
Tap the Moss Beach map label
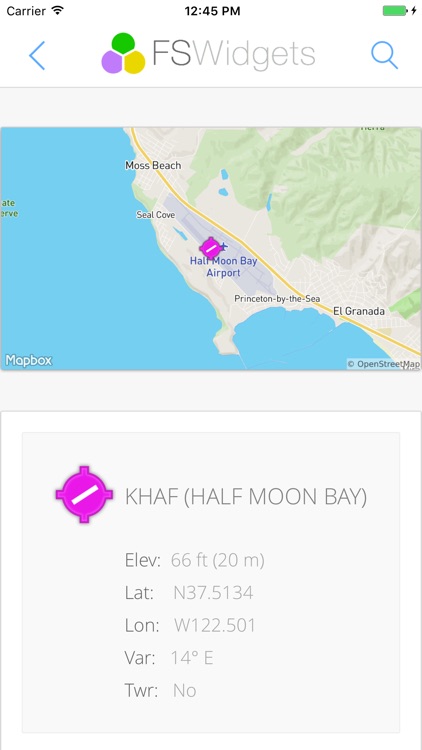[x=153, y=165]
